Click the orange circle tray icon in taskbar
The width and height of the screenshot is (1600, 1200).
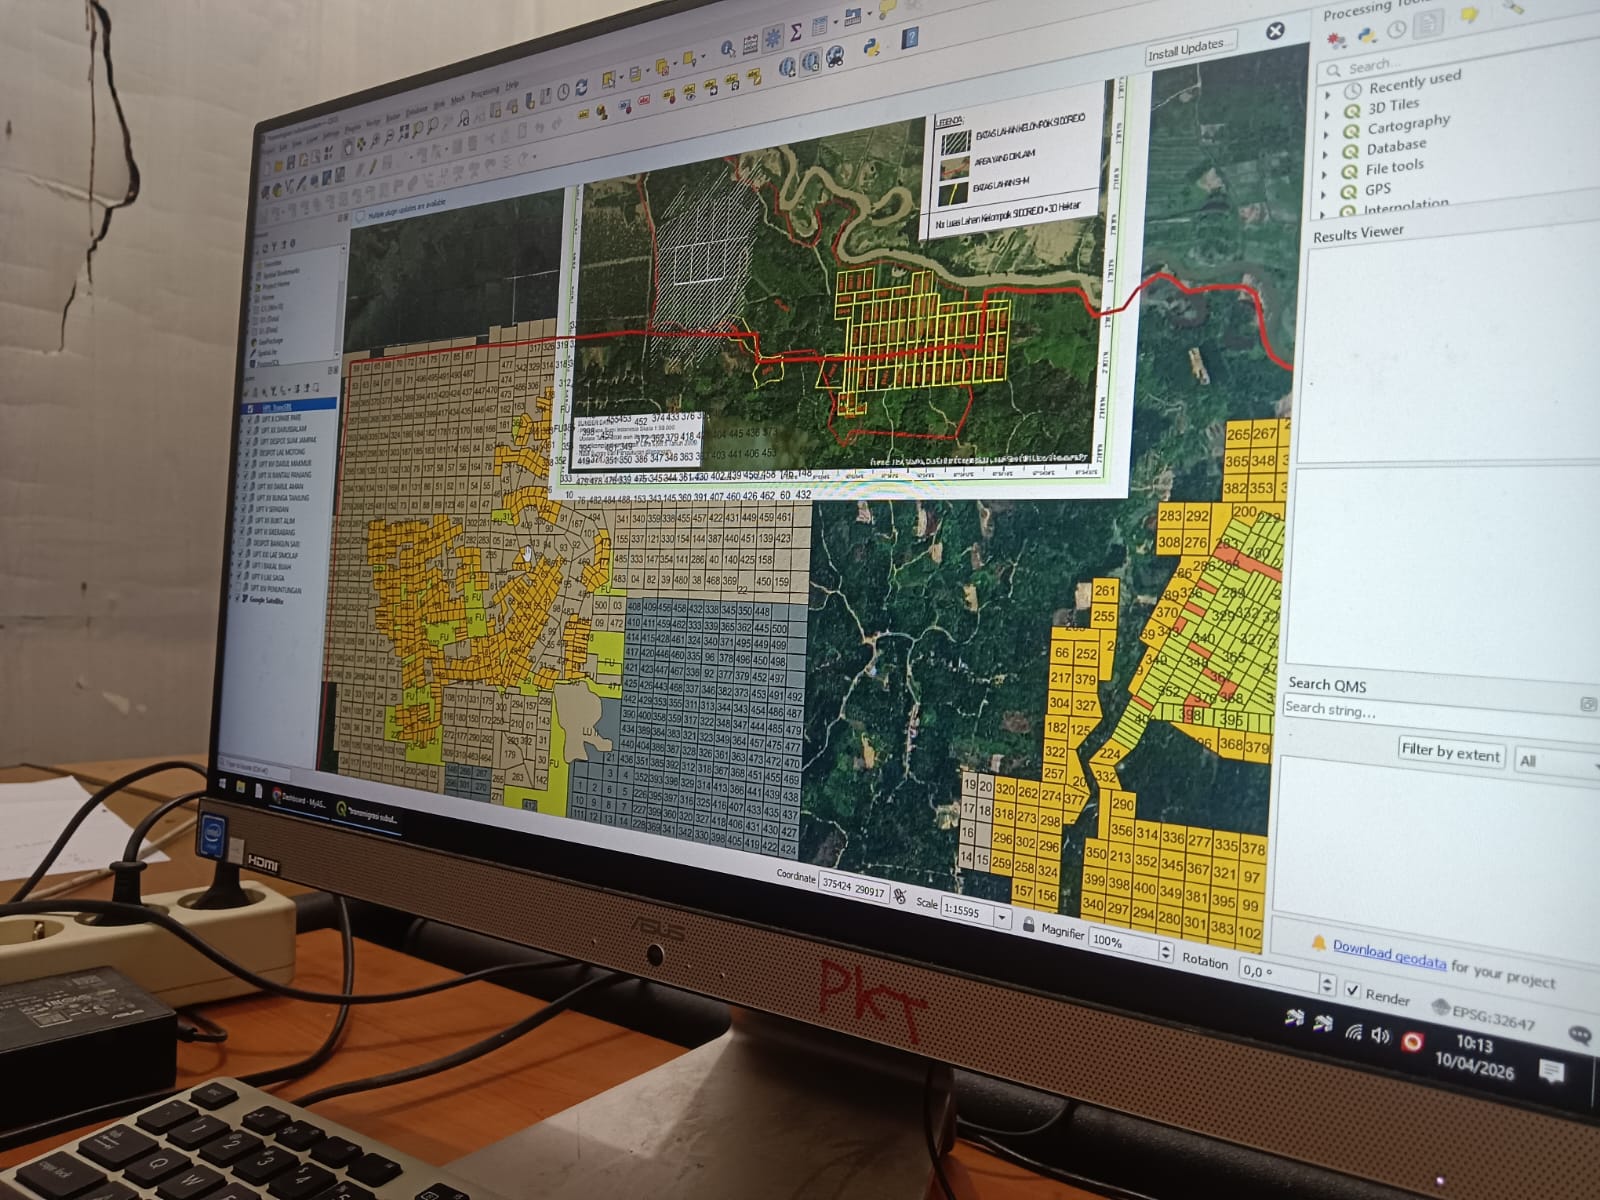1411,1042
